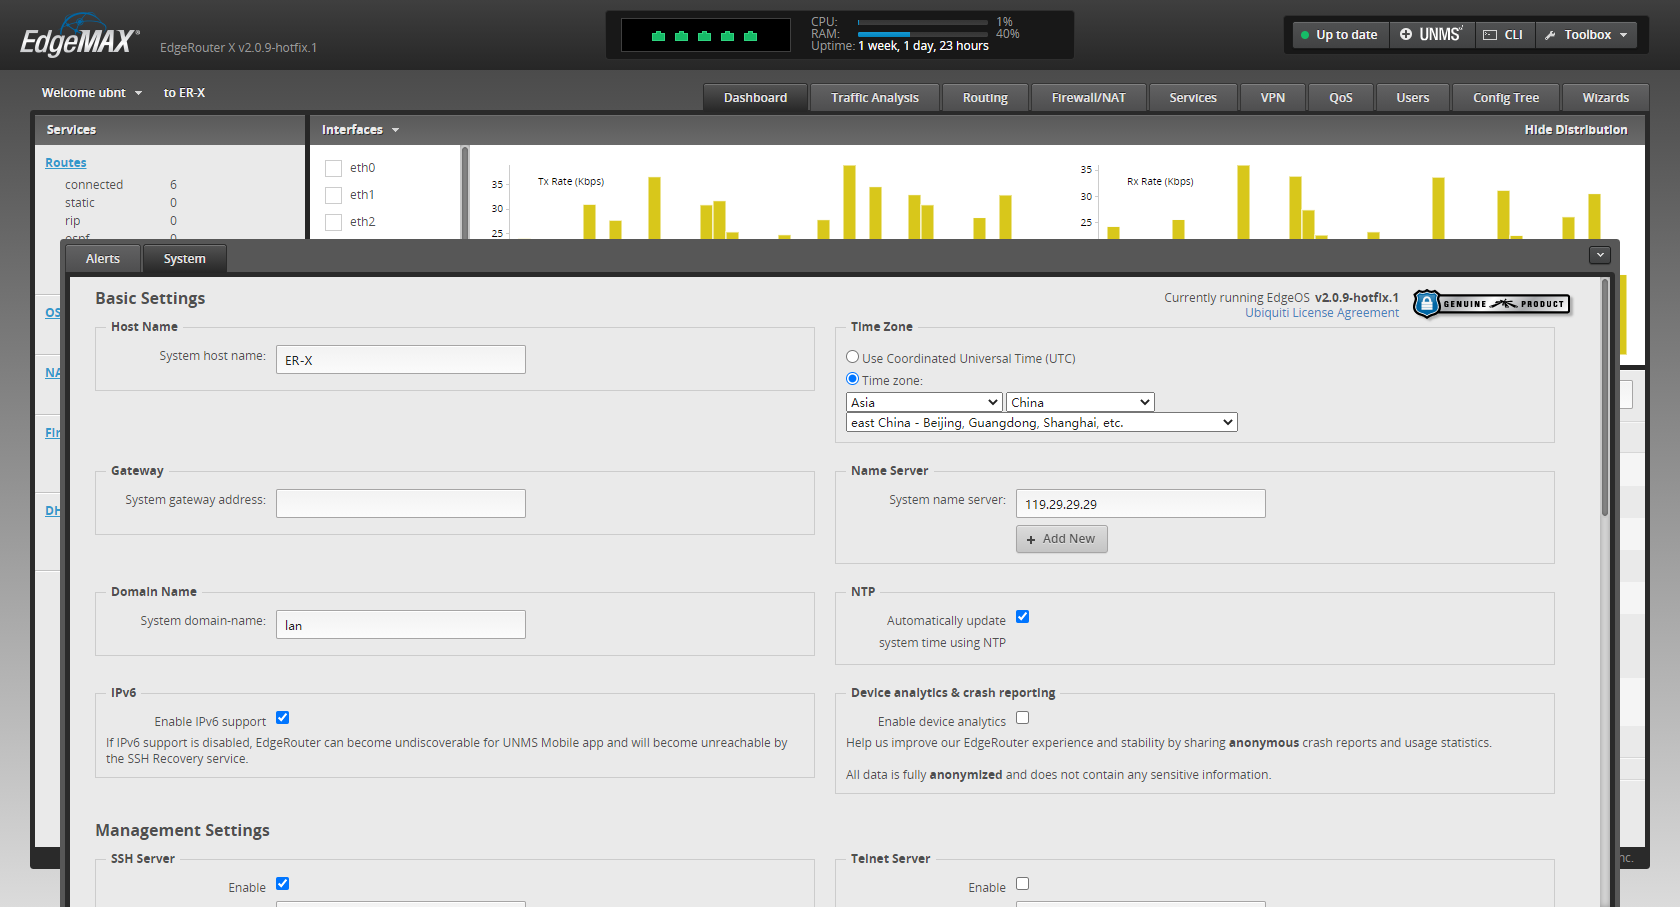Expand the Interfaces dropdown header

pyautogui.click(x=360, y=130)
